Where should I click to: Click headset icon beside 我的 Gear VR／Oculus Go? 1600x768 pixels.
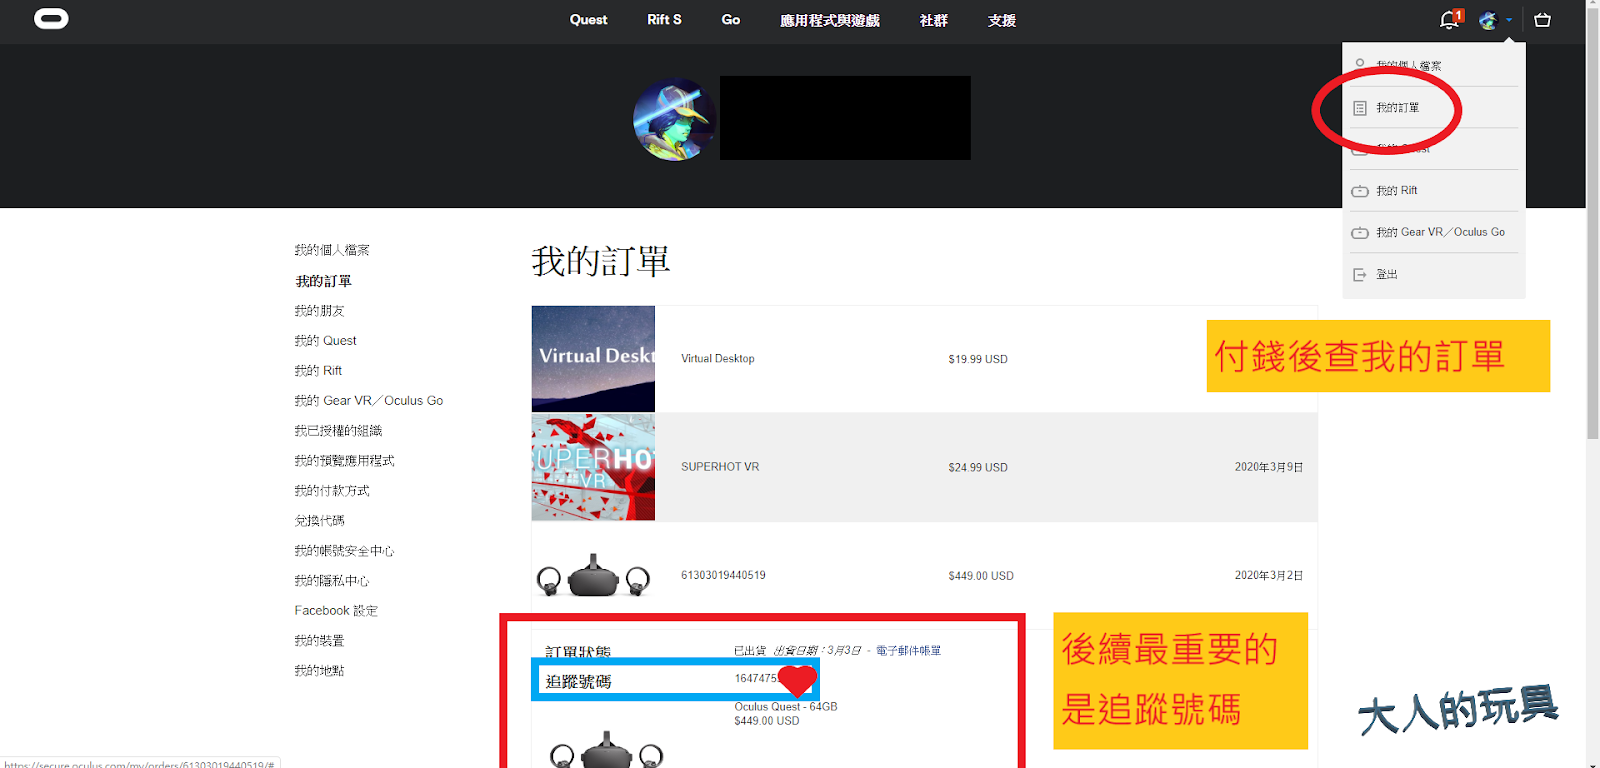pyautogui.click(x=1360, y=233)
